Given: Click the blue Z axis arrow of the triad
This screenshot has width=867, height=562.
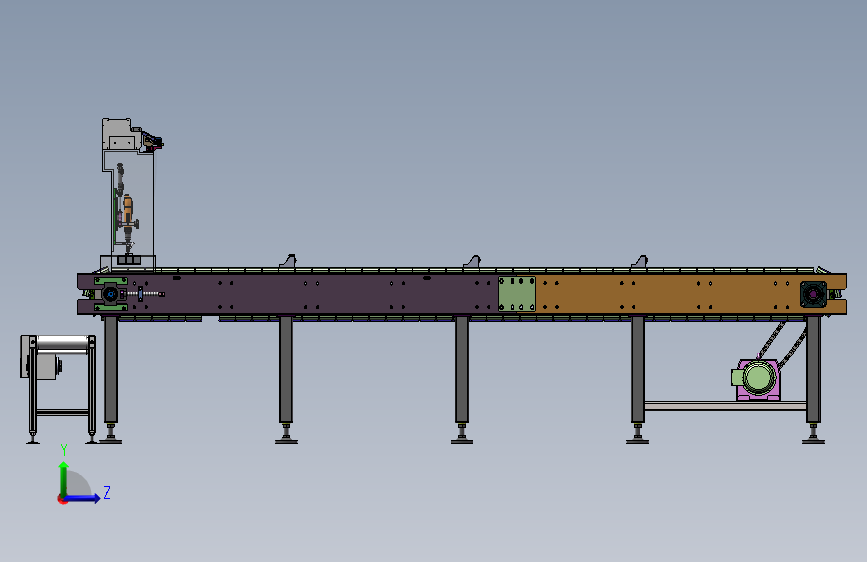Looking at the screenshot, I should 82,498.
